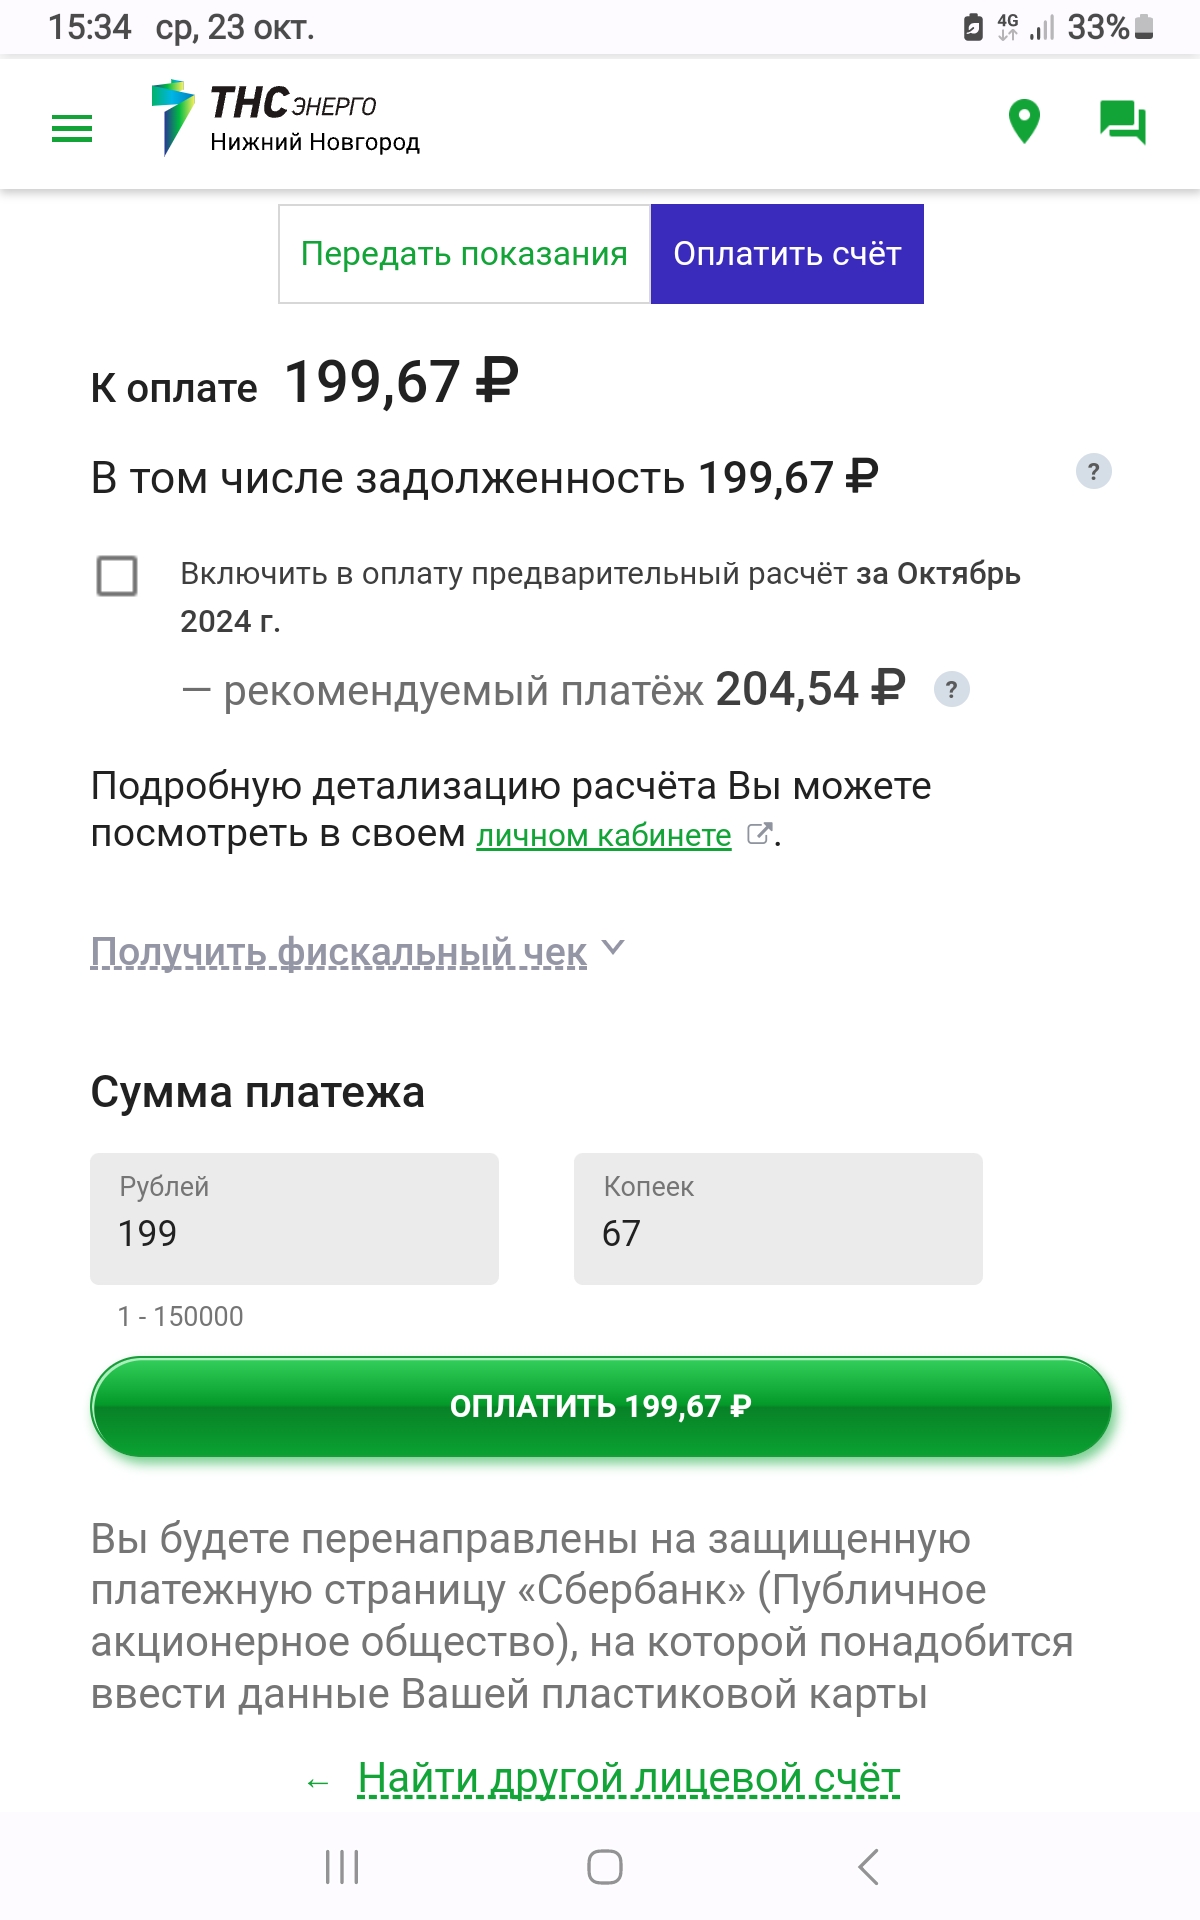The image size is (1200, 1920).
Task: Open the hamburger navigation menu
Action: pyautogui.click(x=72, y=128)
